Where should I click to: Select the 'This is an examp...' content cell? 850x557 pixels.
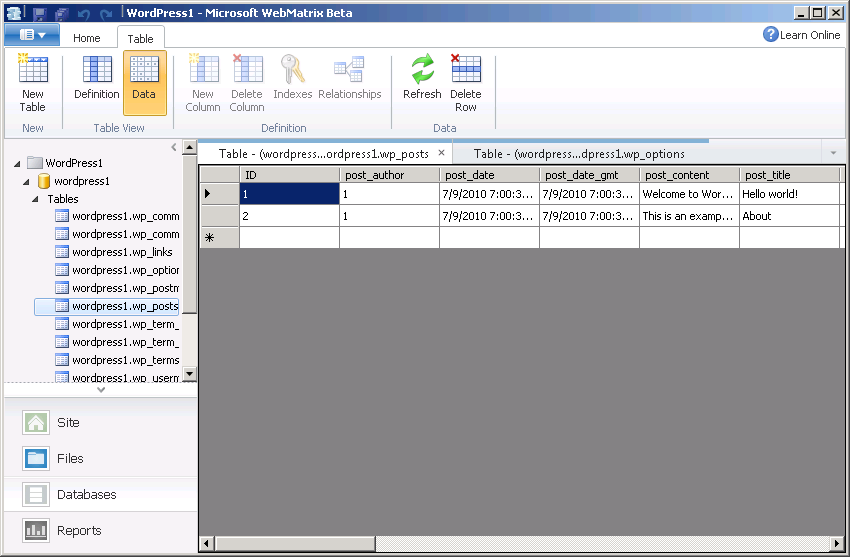point(690,216)
